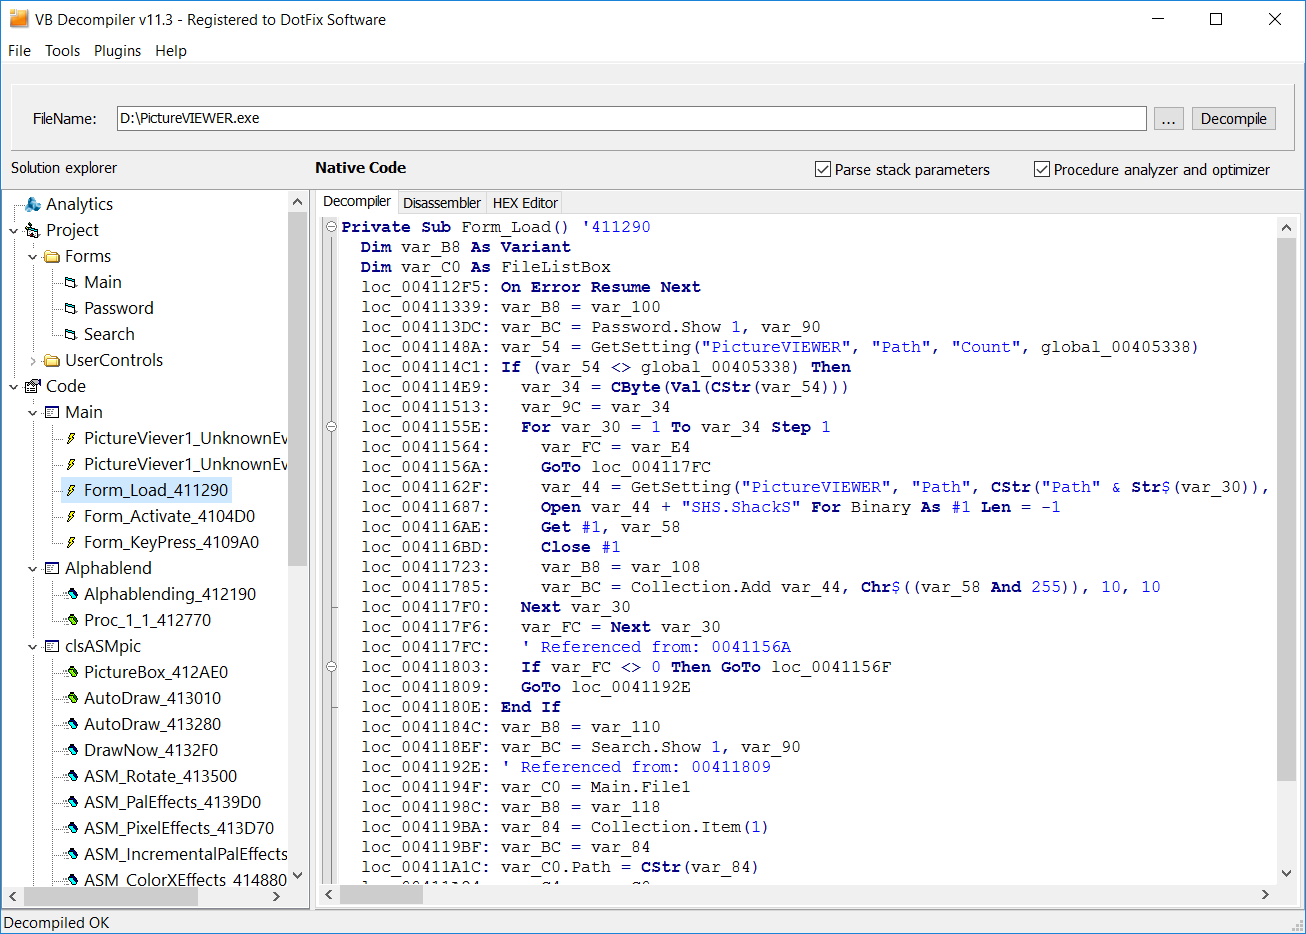Viewport: 1306px width, 934px height.
Task: Select the Password form icon
Action: (71, 308)
